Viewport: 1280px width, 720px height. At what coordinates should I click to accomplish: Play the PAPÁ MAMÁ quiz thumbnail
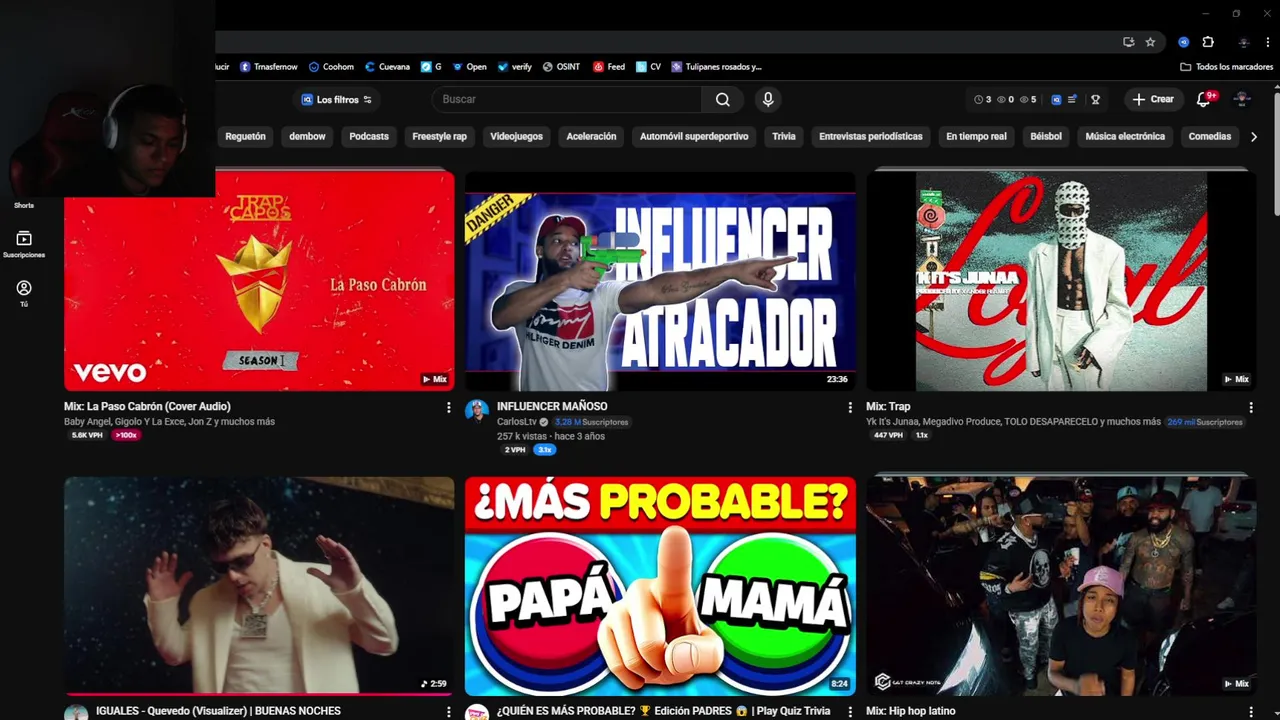tap(660, 586)
